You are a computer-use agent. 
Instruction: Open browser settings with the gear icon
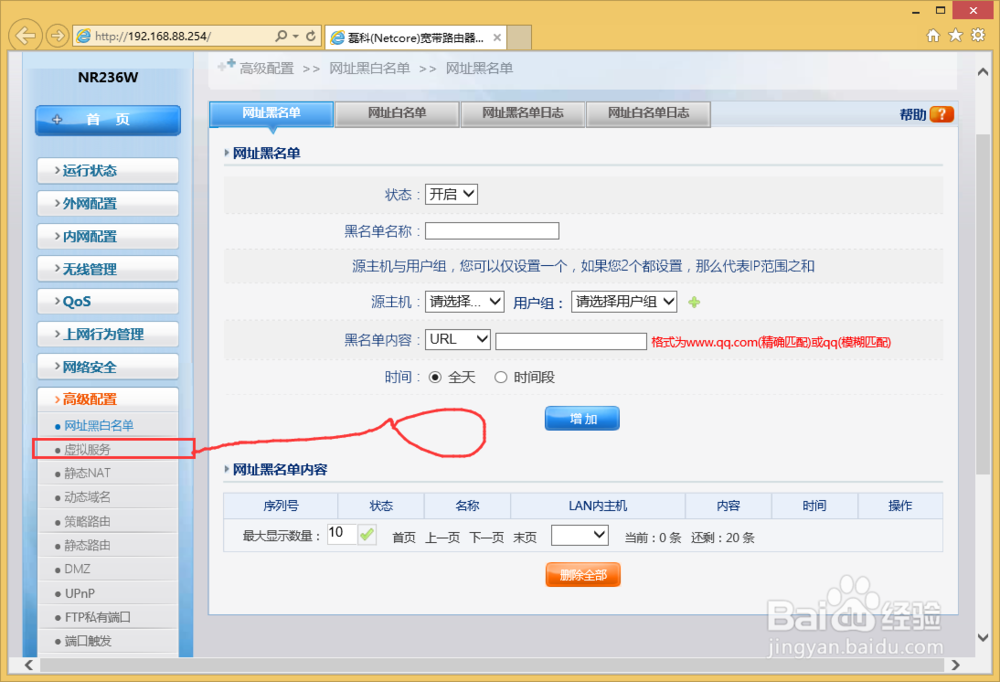coord(978,35)
